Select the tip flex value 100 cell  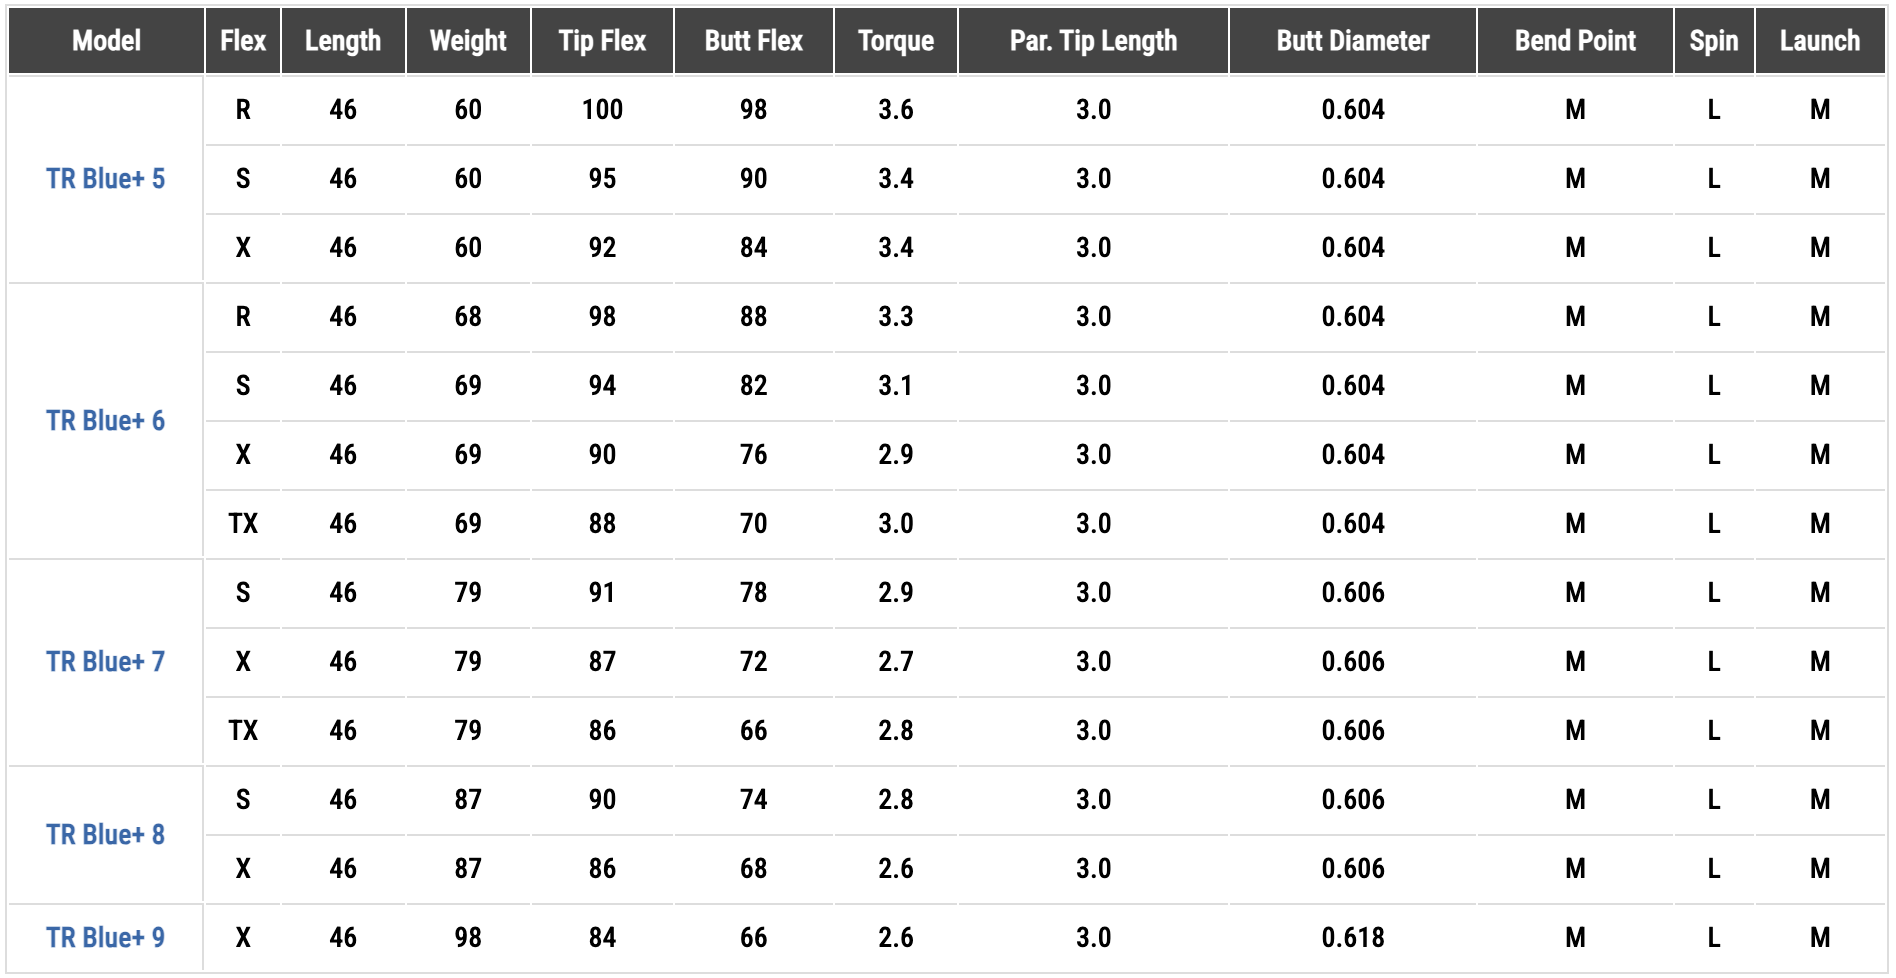[602, 110]
